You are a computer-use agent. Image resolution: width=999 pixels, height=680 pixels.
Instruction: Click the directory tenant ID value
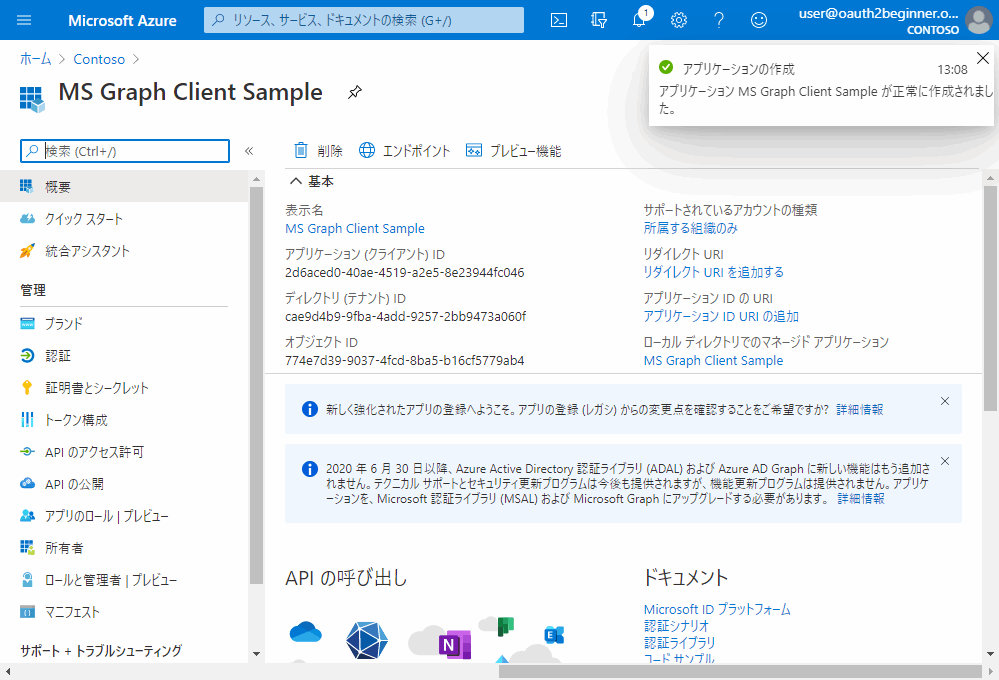click(x=405, y=316)
